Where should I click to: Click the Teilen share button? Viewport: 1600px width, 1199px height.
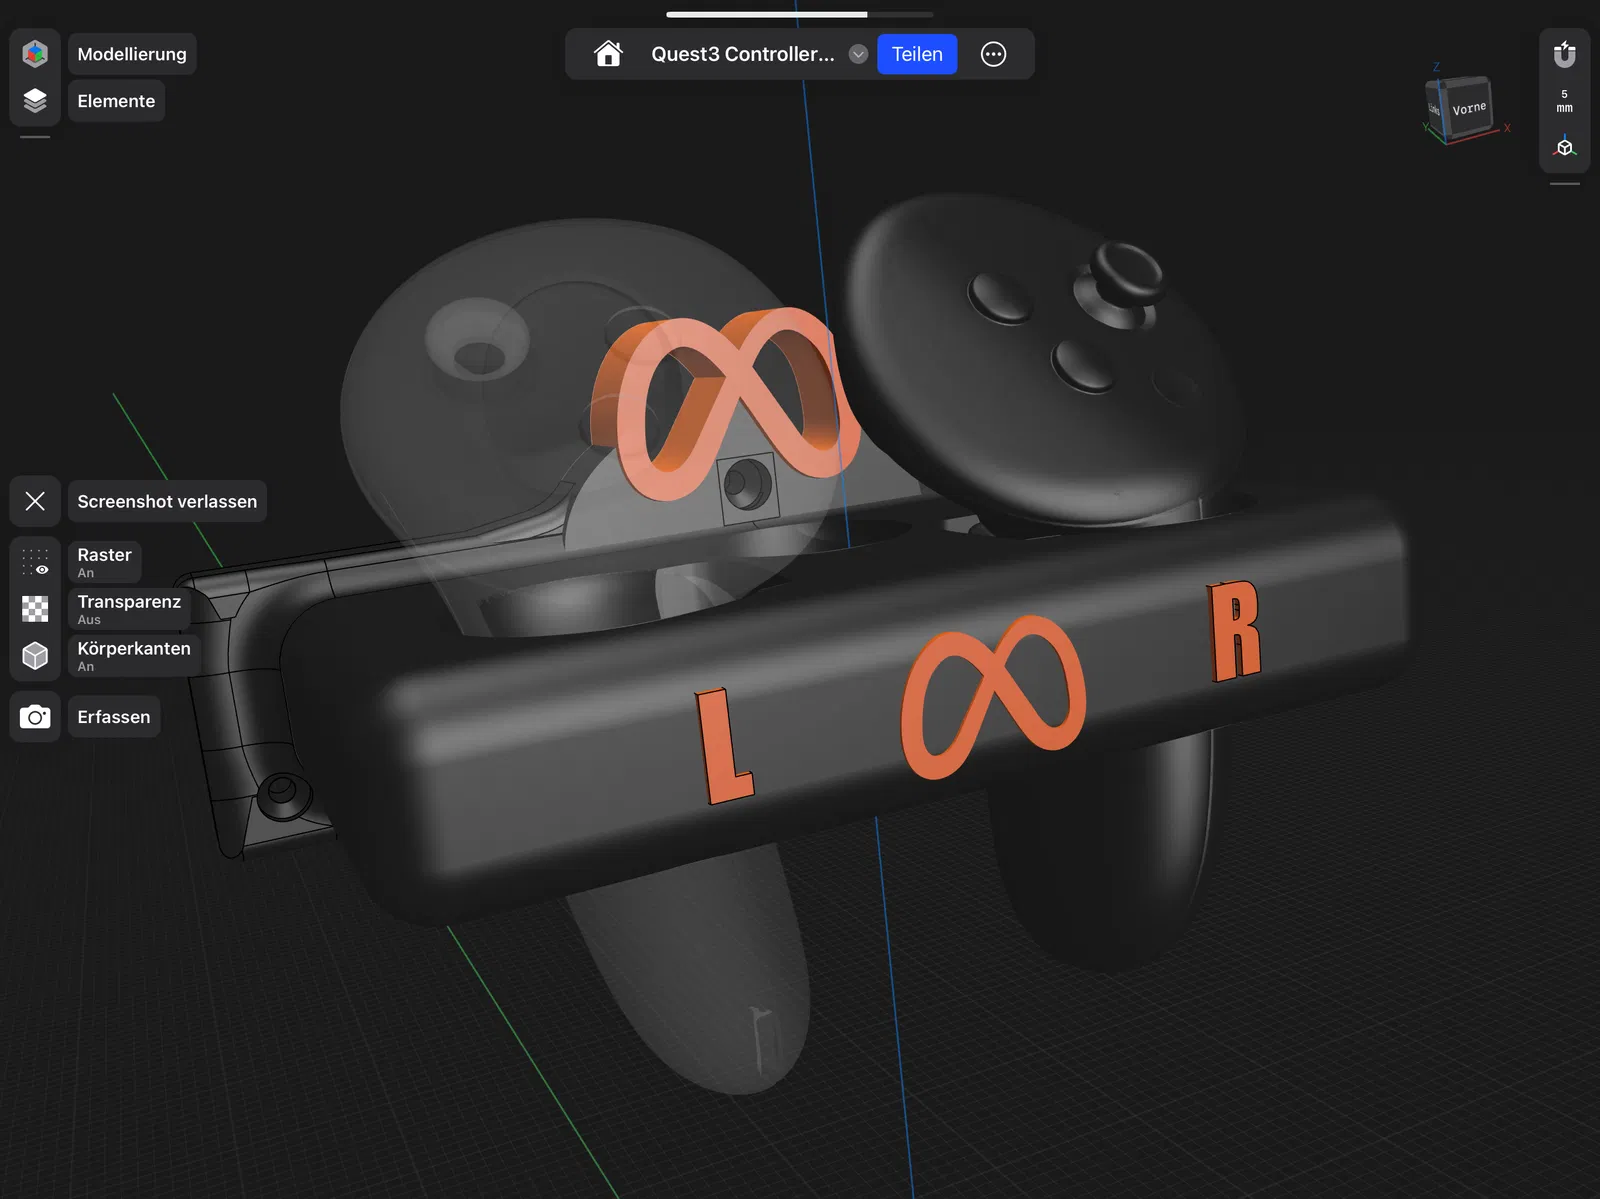(917, 54)
